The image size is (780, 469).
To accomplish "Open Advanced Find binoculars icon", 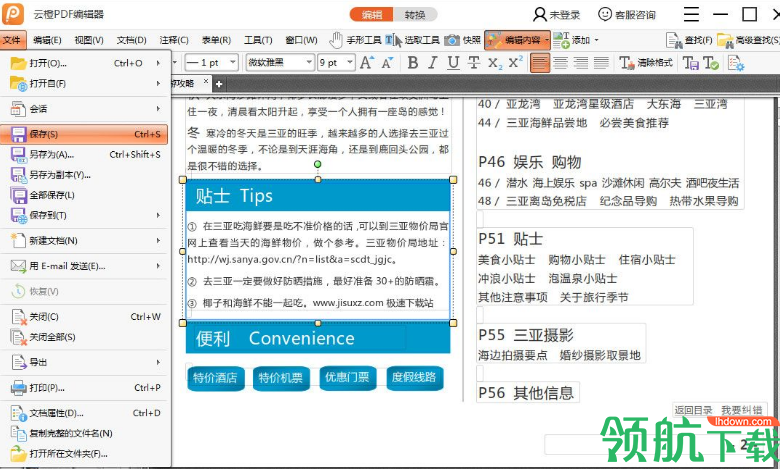I will click(x=725, y=40).
